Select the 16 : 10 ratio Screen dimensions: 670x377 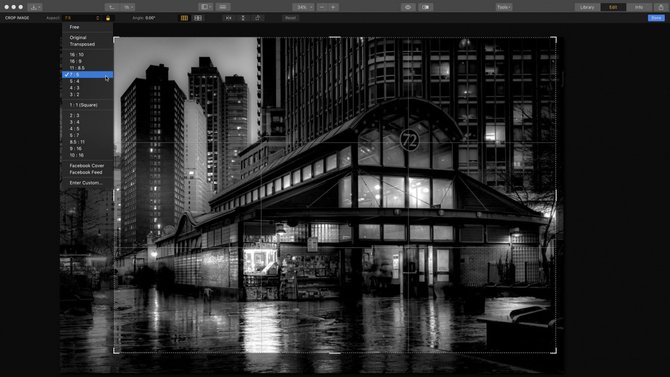click(88, 55)
